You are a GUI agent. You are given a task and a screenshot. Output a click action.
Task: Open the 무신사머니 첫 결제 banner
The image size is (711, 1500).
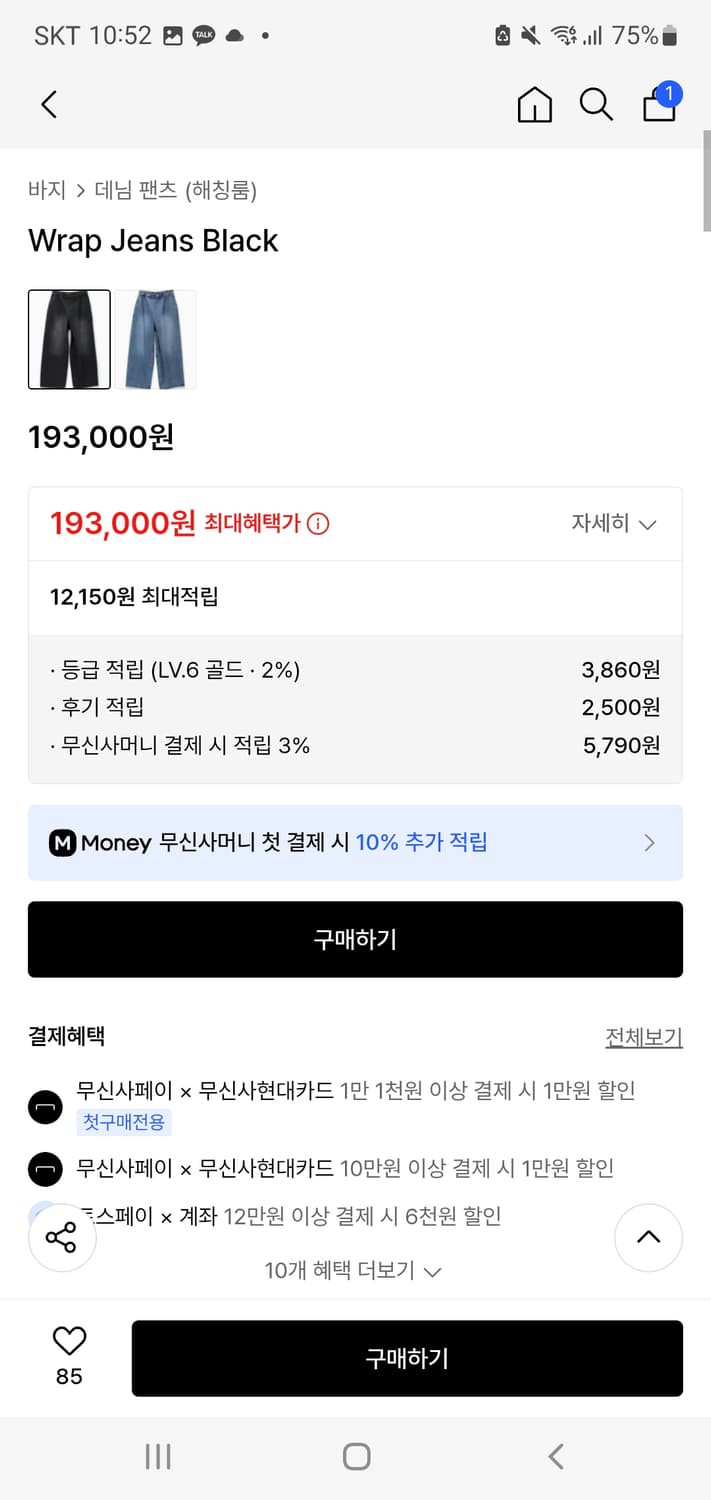coord(355,843)
